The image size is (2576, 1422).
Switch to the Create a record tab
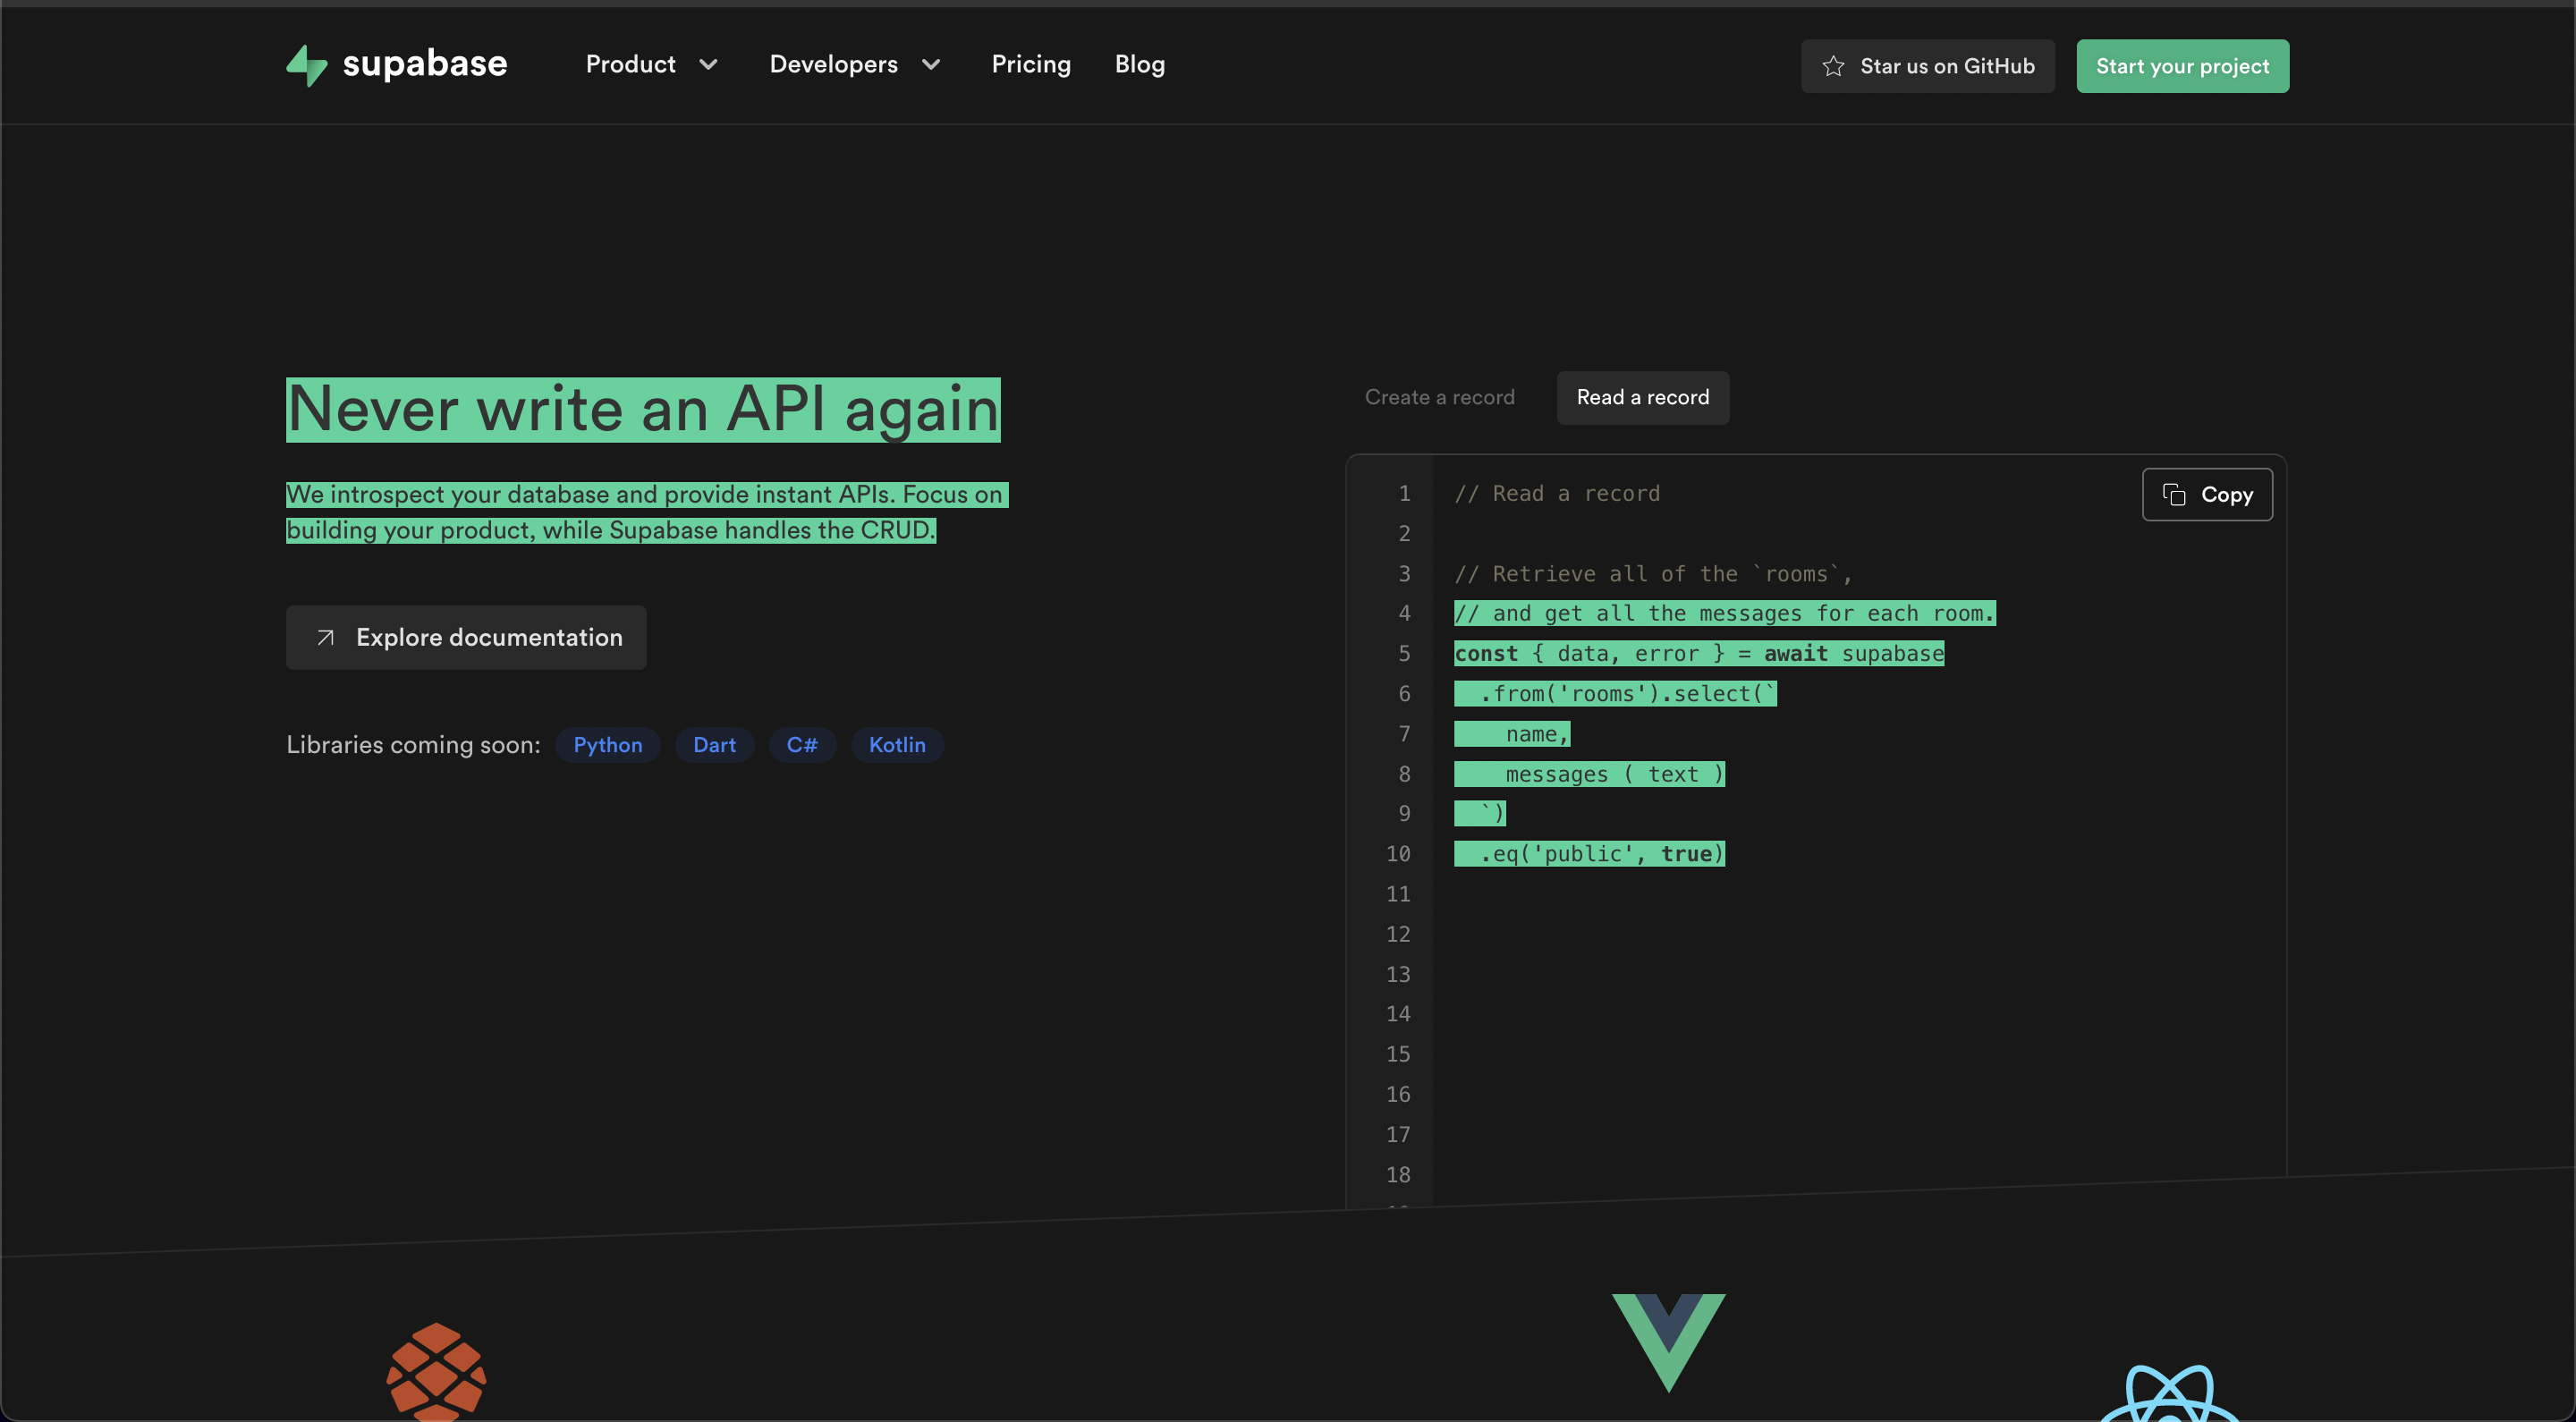[x=1439, y=397]
